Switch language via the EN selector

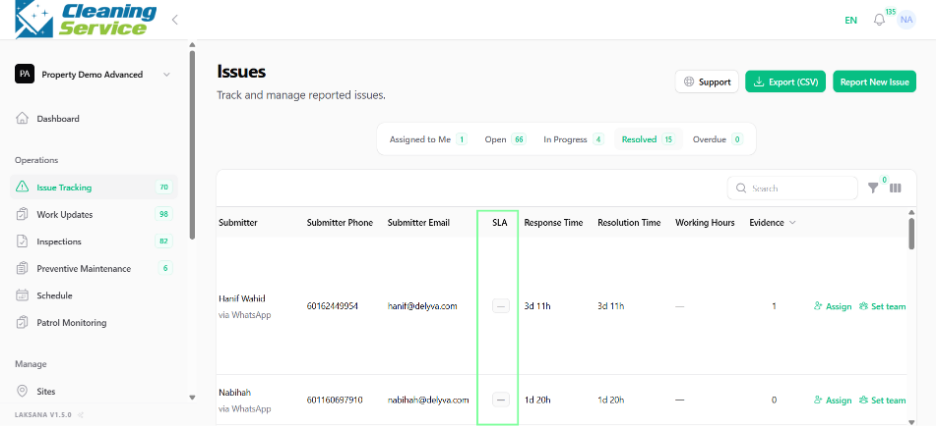[x=851, y=20]
